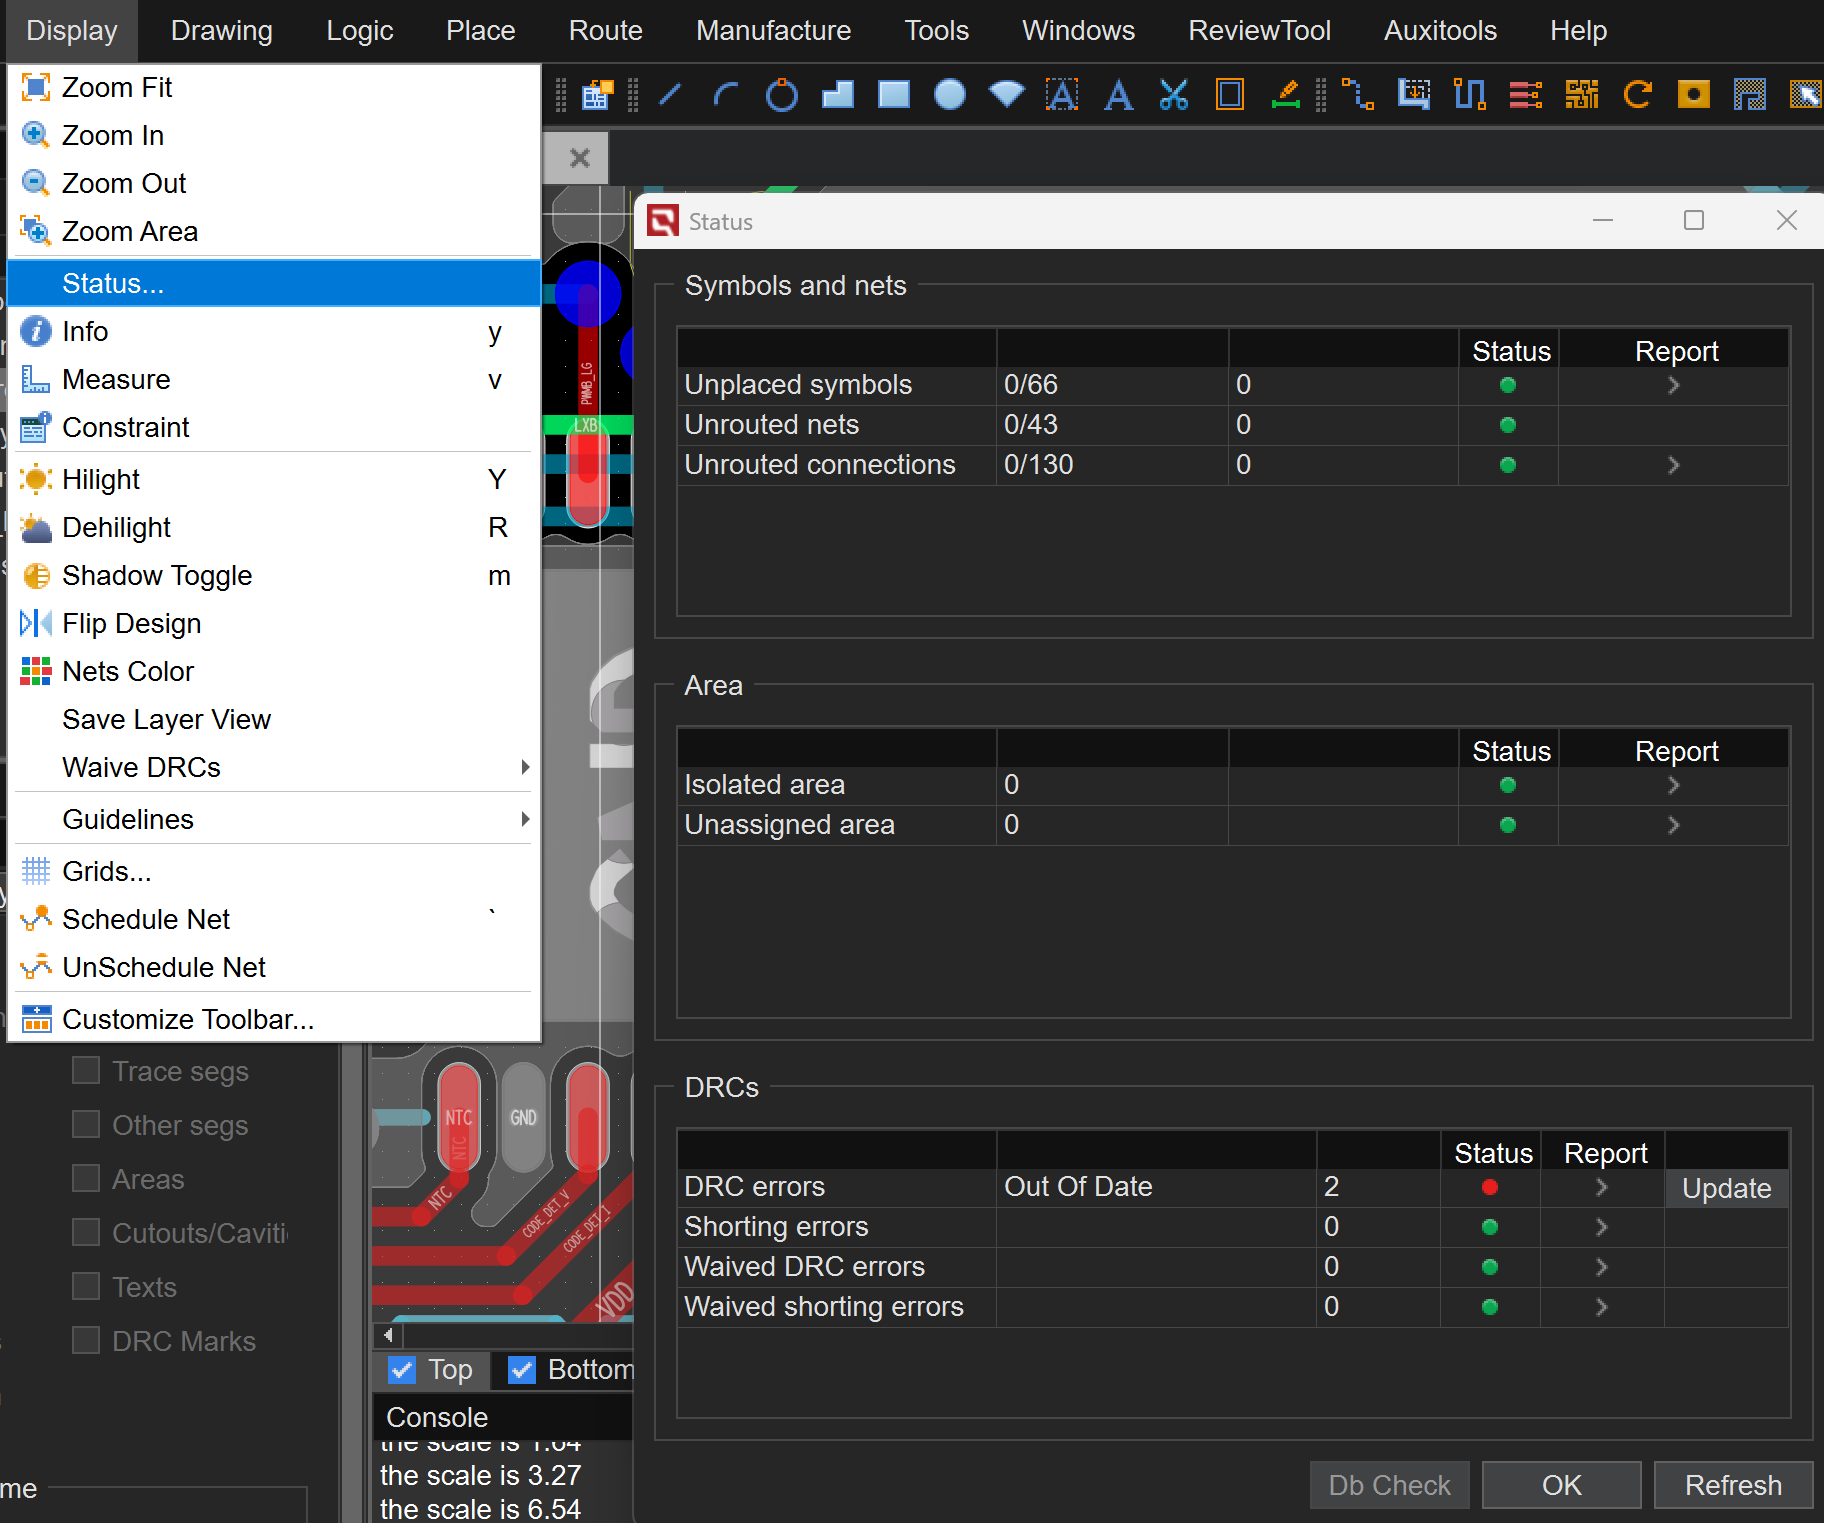
Task: Click the orange rotate arrow icon
Action: pos(1637,95)
